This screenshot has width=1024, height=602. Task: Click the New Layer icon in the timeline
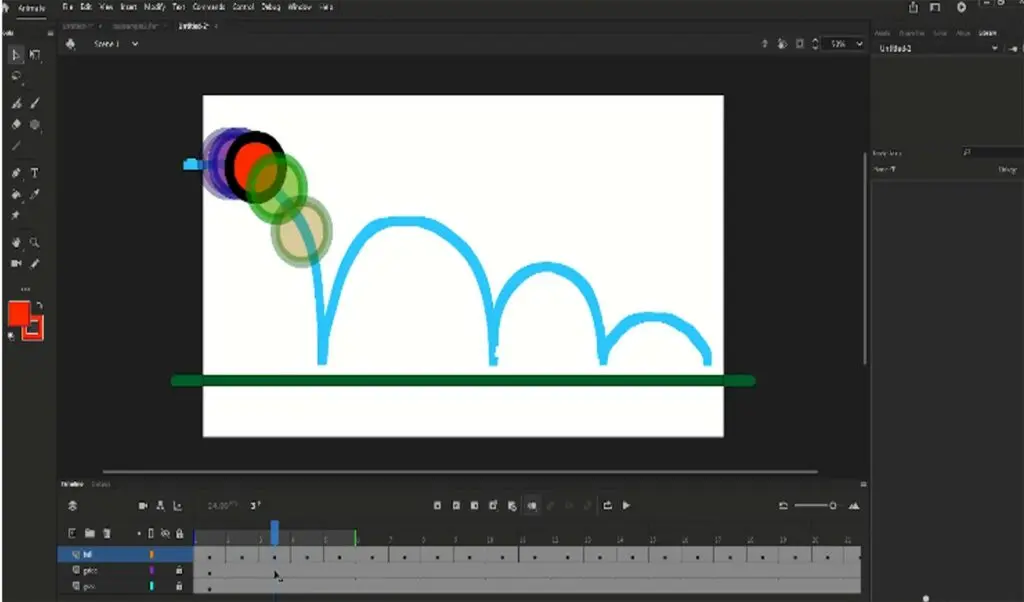(x=72, y=533)
